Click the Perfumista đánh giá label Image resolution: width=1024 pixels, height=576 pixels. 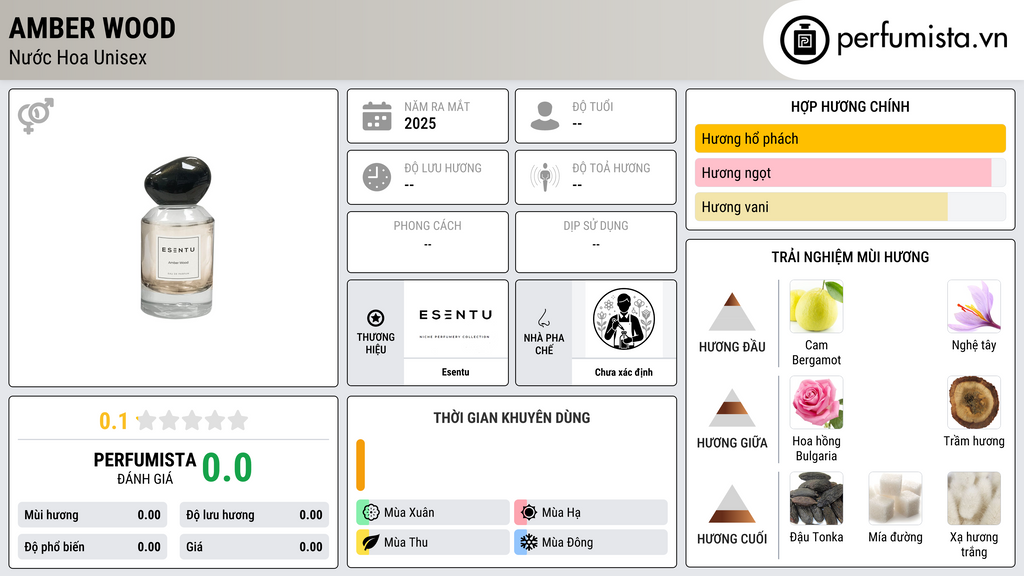[x=145, y=468]
